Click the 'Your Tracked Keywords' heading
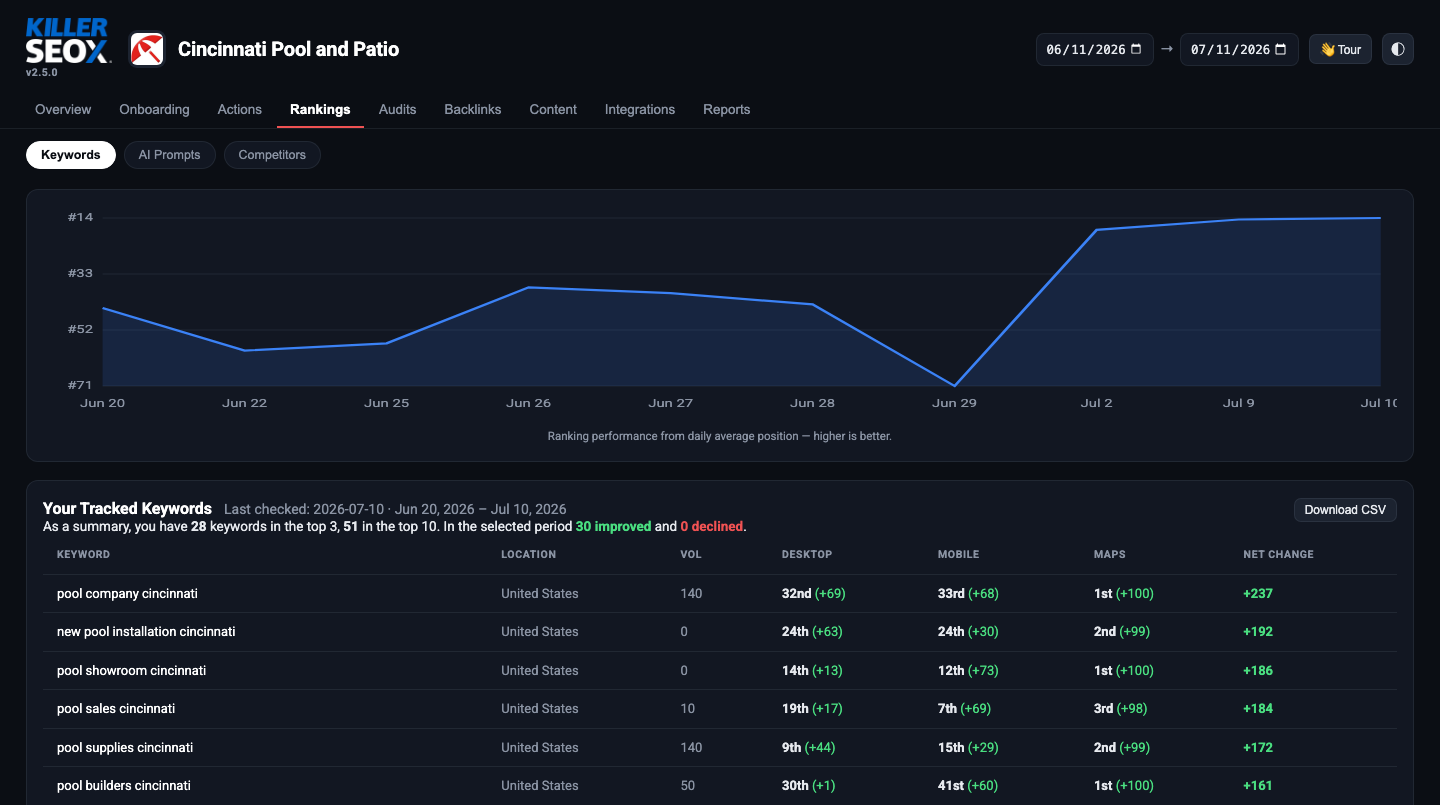1440x805 pixels. (x=127, y=508)
